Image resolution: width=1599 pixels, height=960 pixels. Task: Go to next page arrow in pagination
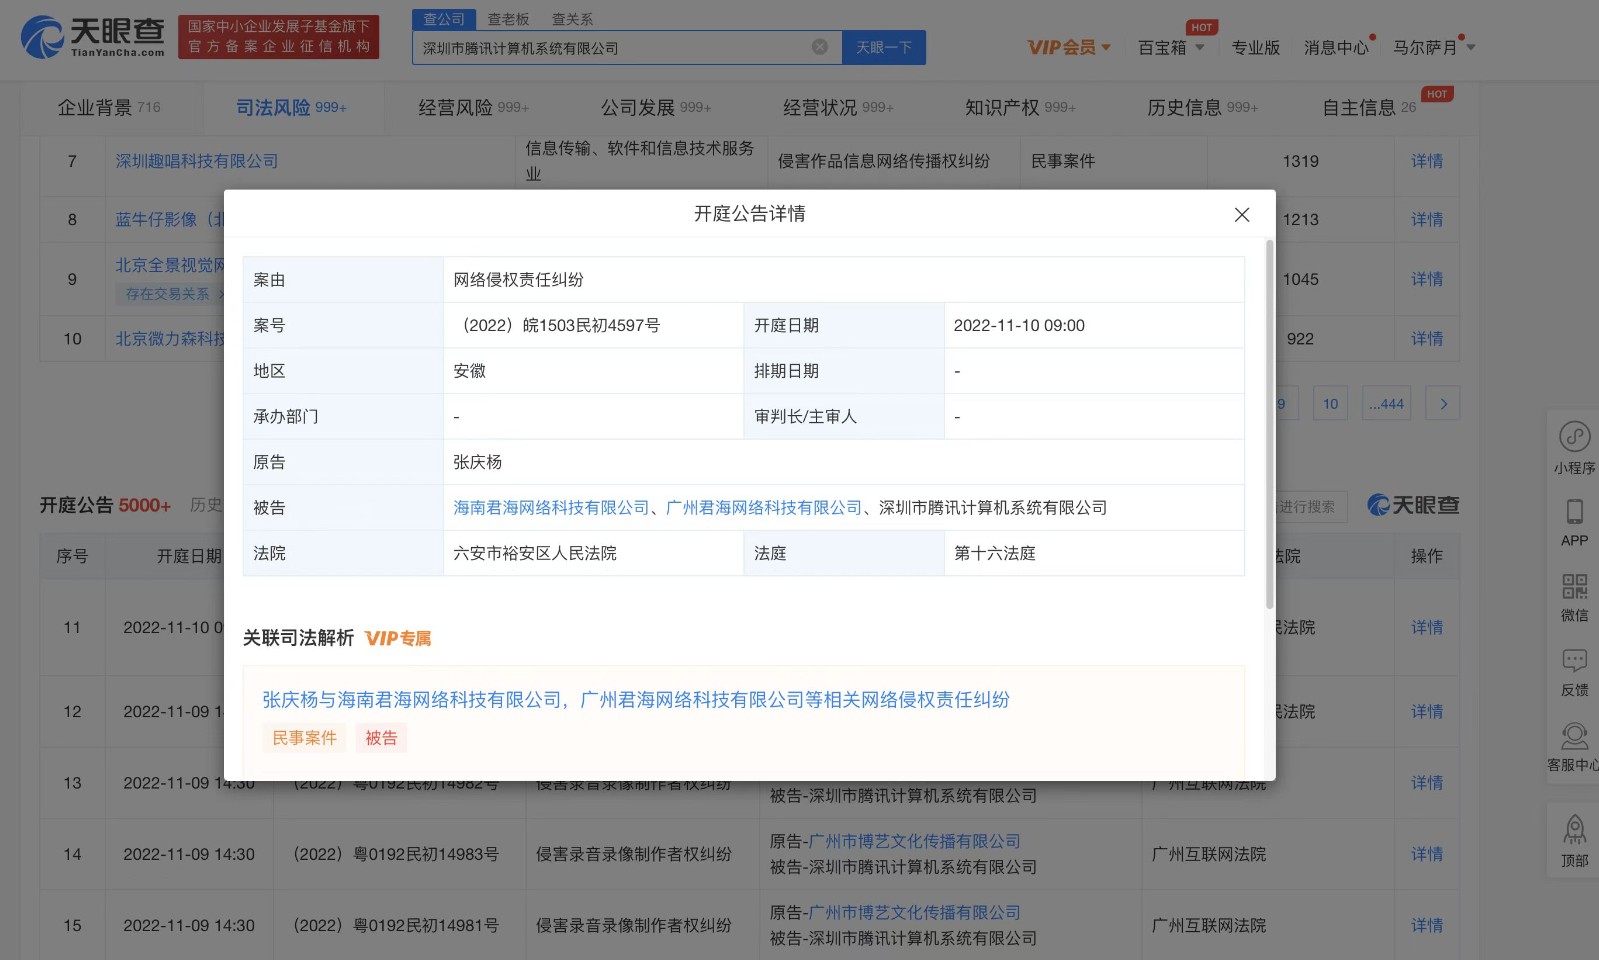click(x=1443, y=404)
